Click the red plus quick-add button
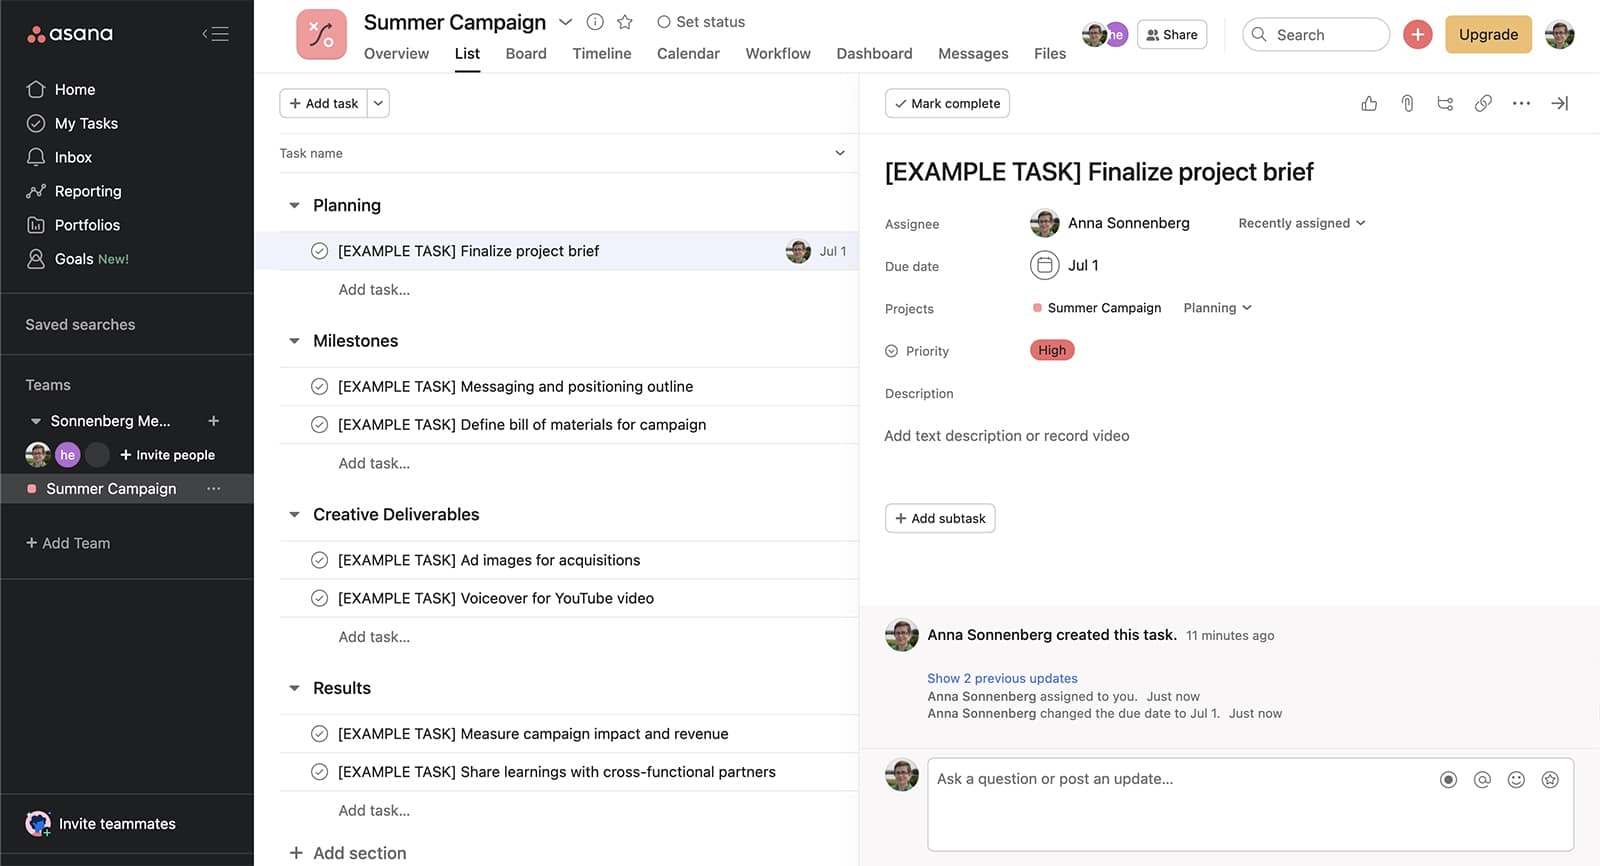1600x866 pixels. [x=1417, y=35]
